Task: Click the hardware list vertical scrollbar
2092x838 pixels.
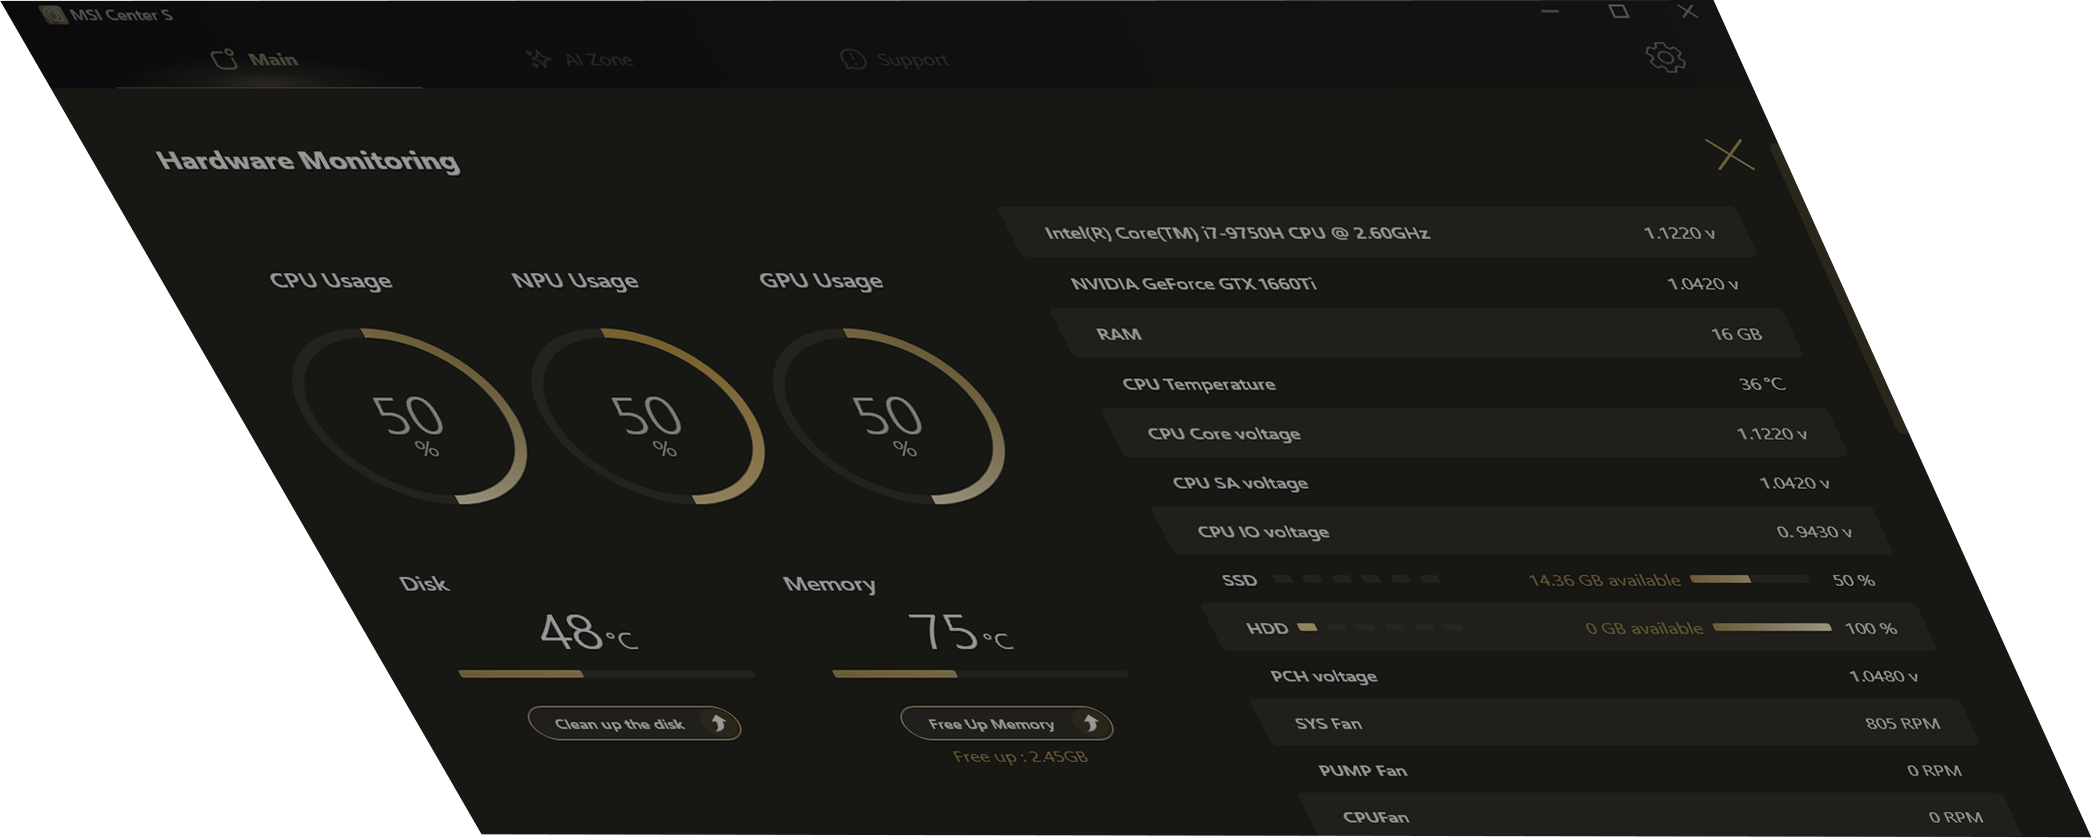Action: click(x=1838, y=290)
